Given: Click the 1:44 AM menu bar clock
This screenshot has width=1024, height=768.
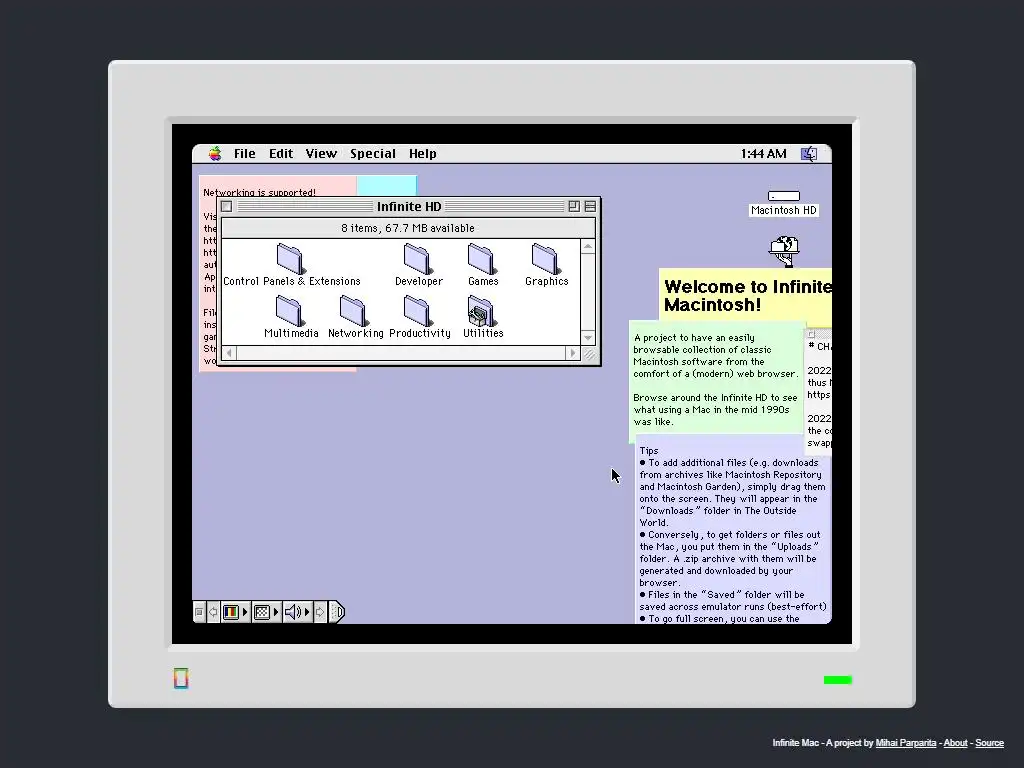Looking at the screenshot, I should coord(763,153).
